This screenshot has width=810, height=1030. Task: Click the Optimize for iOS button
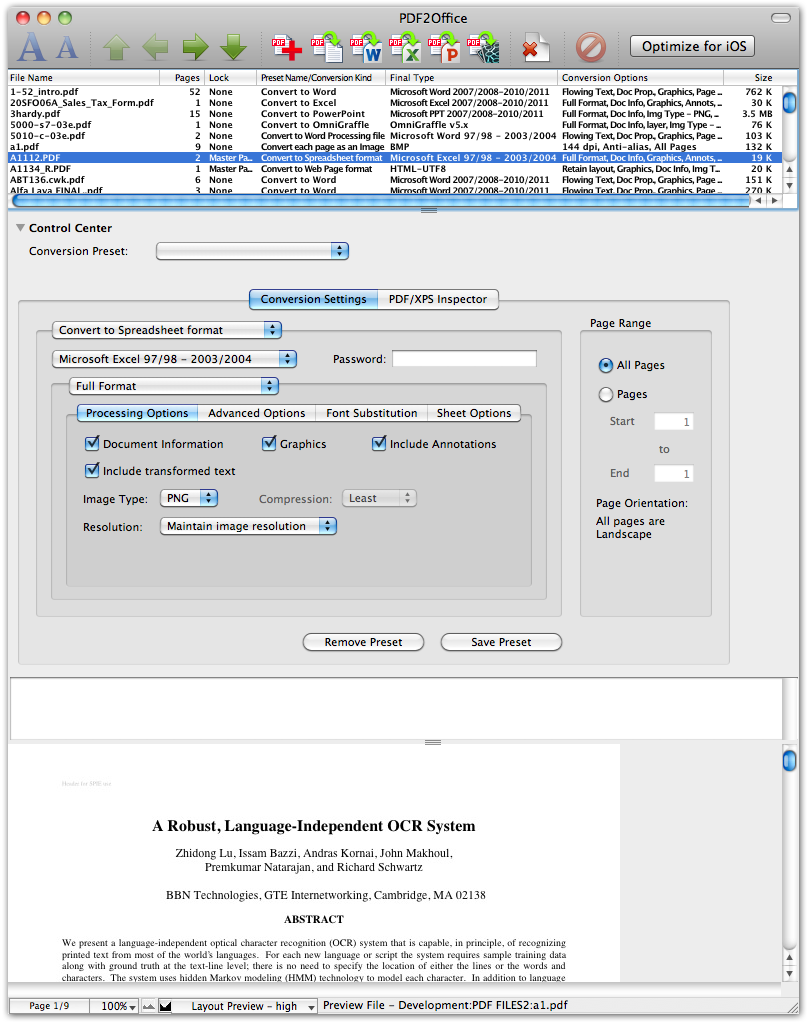point(693,46)
